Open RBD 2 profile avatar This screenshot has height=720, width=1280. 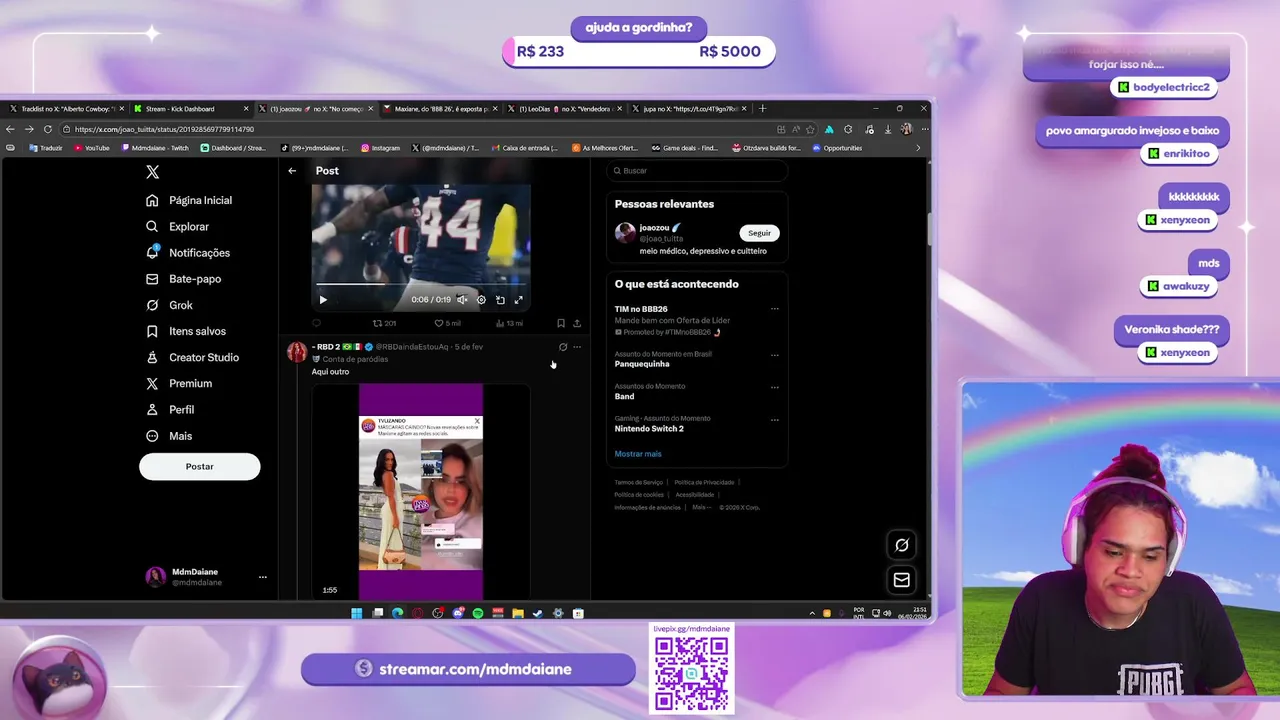click(x=297, y=351)
